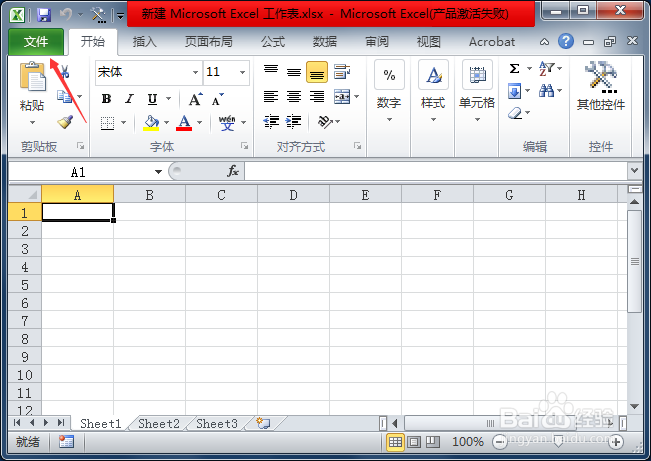Click the text orientation icon
The height and width of the screenshot is (461, 651).
(x=325, y=121)
